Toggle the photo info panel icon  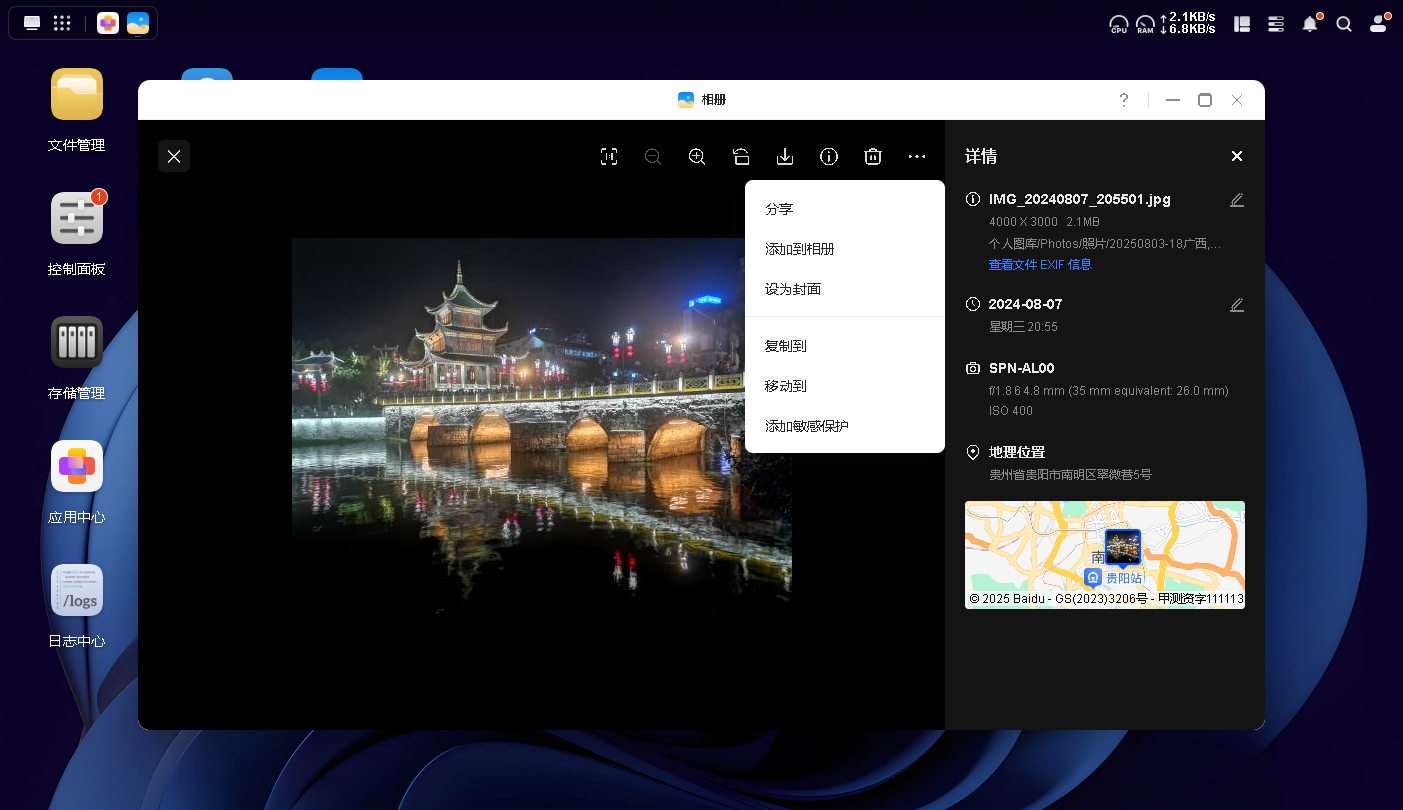coord(829,156)
